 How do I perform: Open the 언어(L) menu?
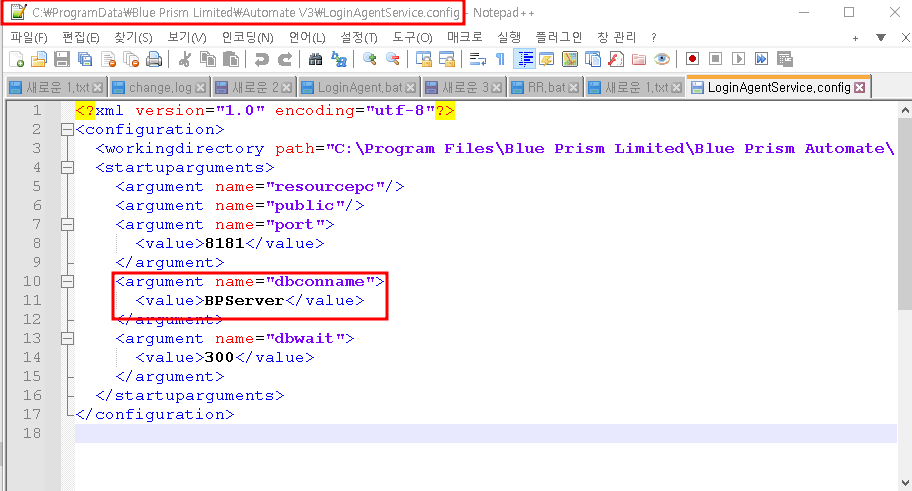(x=307, y=37)
